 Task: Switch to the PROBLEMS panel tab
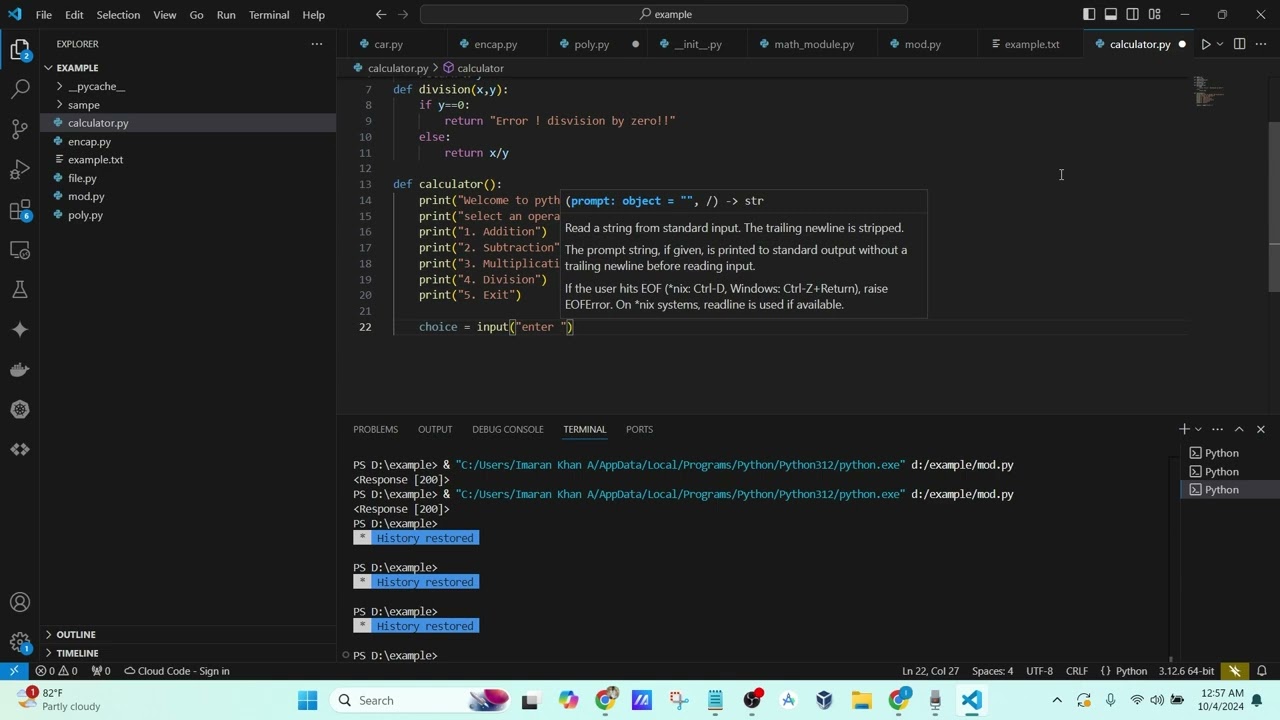coord(375,429)
